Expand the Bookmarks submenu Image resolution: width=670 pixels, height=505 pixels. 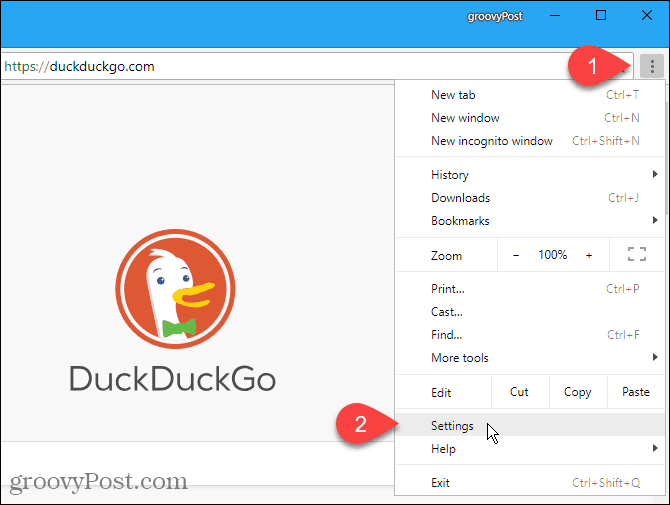point(530,221)
